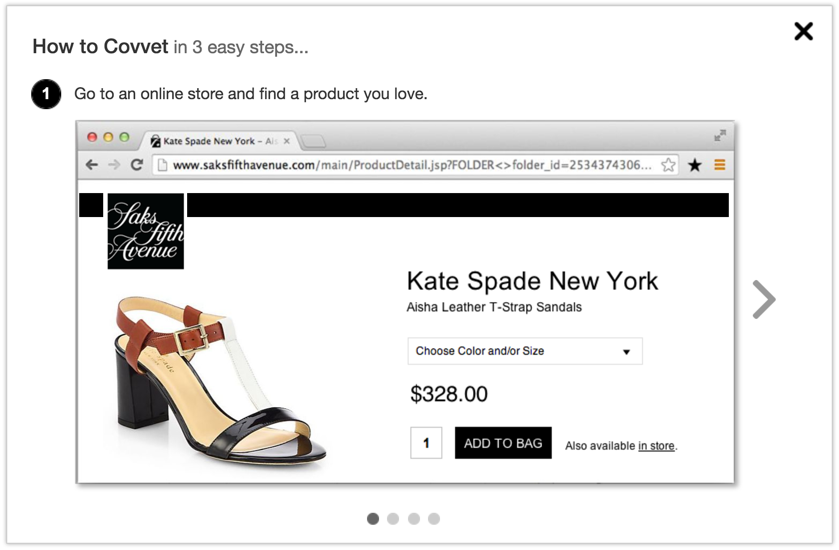Follow the "in store" link
839x550 pixels.
point(656,446)
